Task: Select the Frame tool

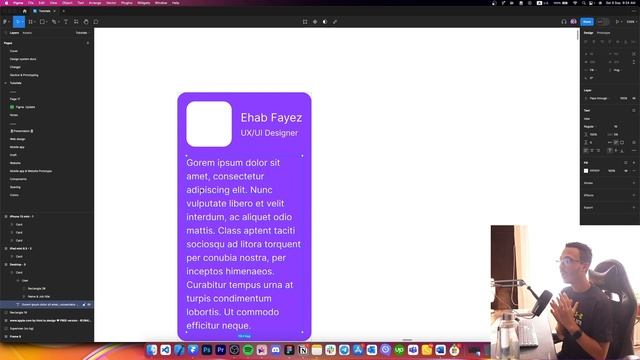Action: click(31, 22)
